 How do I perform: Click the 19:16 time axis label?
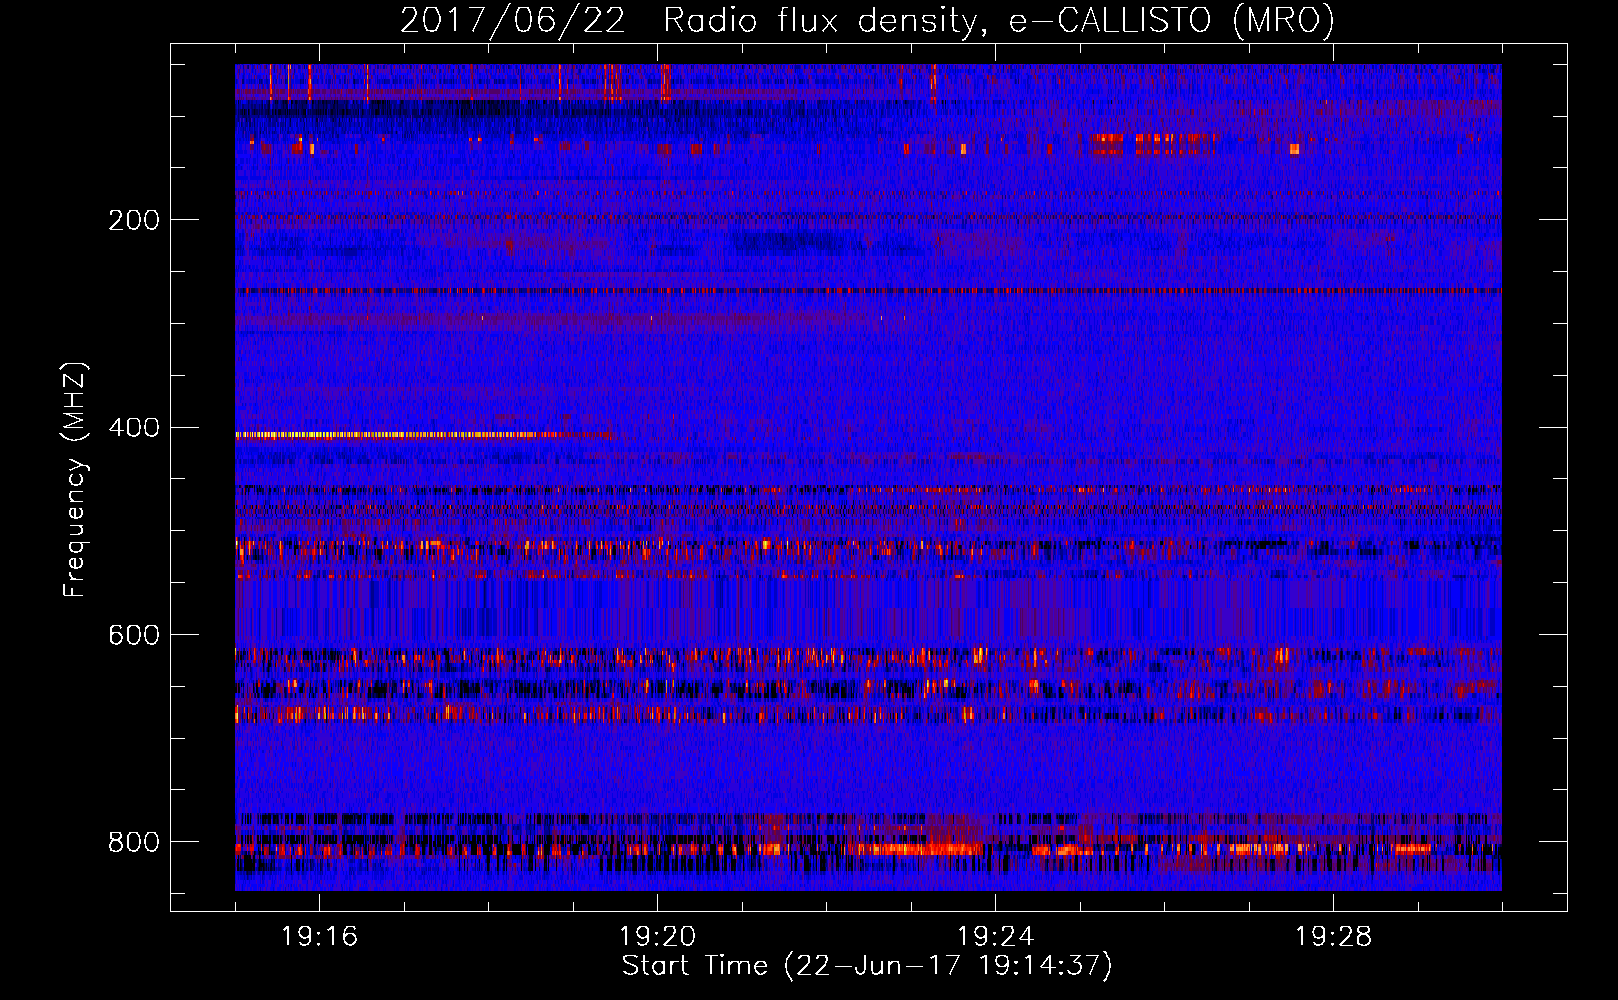(319, 936)
